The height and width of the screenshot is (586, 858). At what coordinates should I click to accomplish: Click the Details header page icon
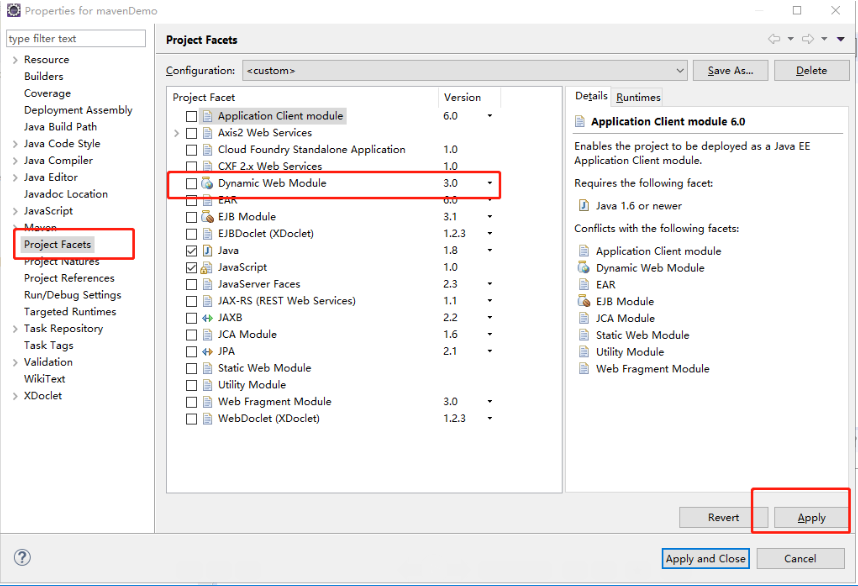tap(579, 121)
